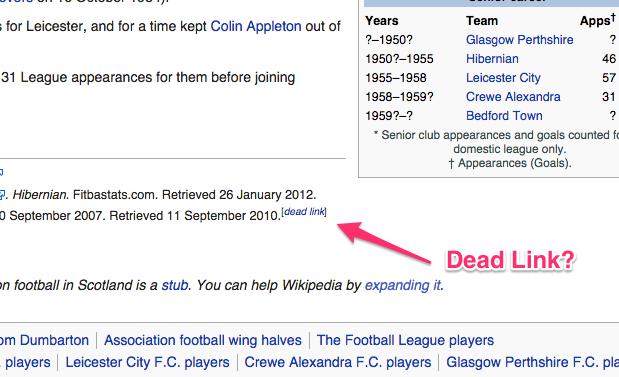
Task: Open the Colin Appleton link
Action: [x=256, y=26]
